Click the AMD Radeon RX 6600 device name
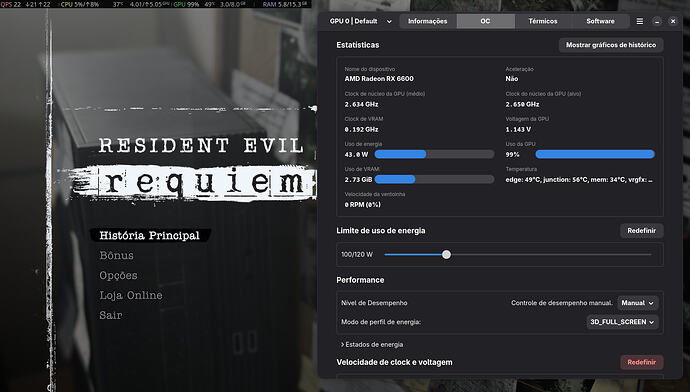The width and height of the screenshot is (690, 392). point(379,79)
